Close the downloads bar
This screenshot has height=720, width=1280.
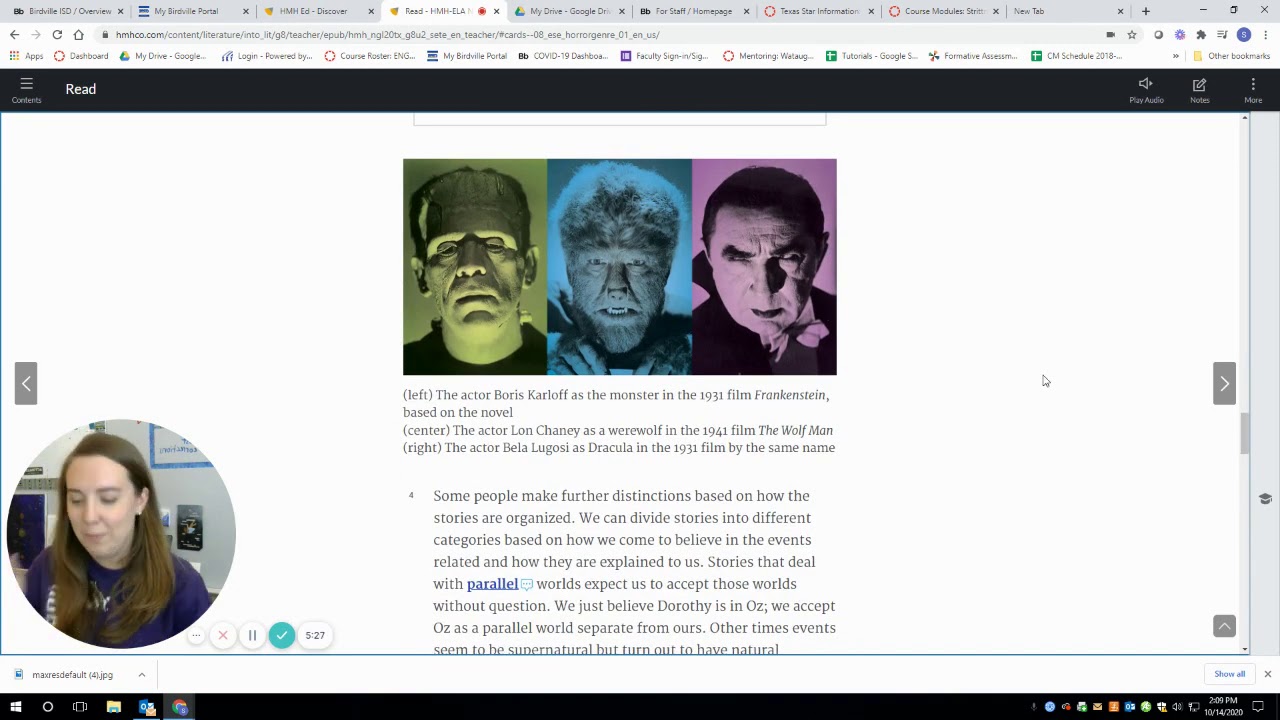[x=1267, y=674]
